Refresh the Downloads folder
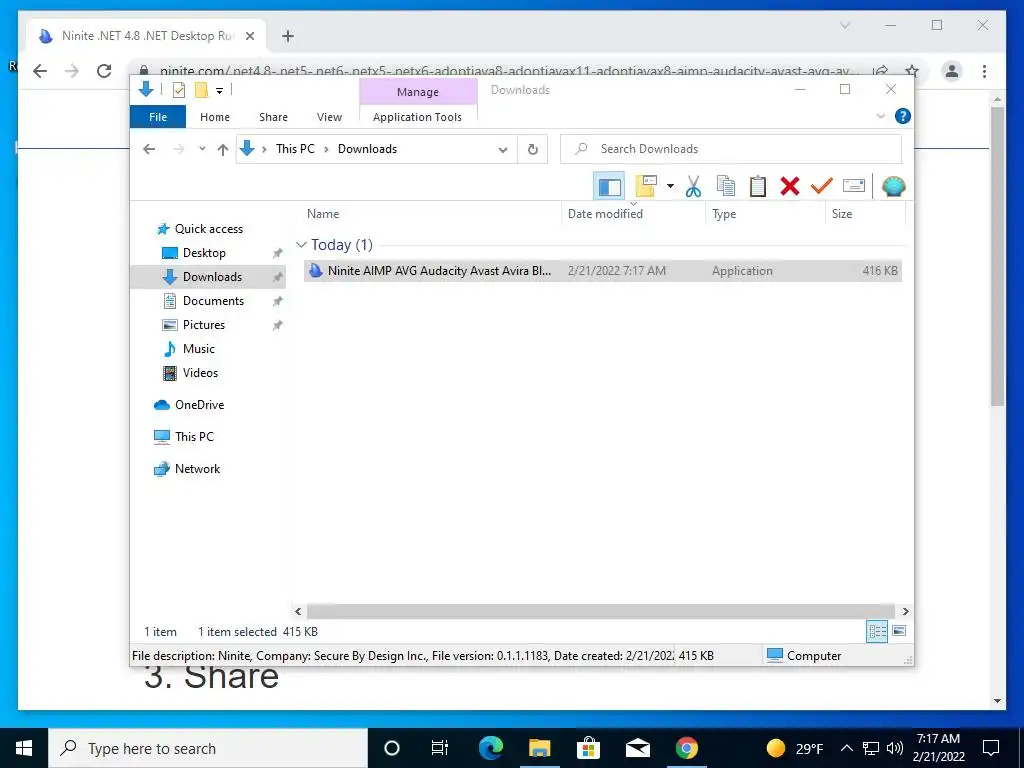 (x=533, y=150)
